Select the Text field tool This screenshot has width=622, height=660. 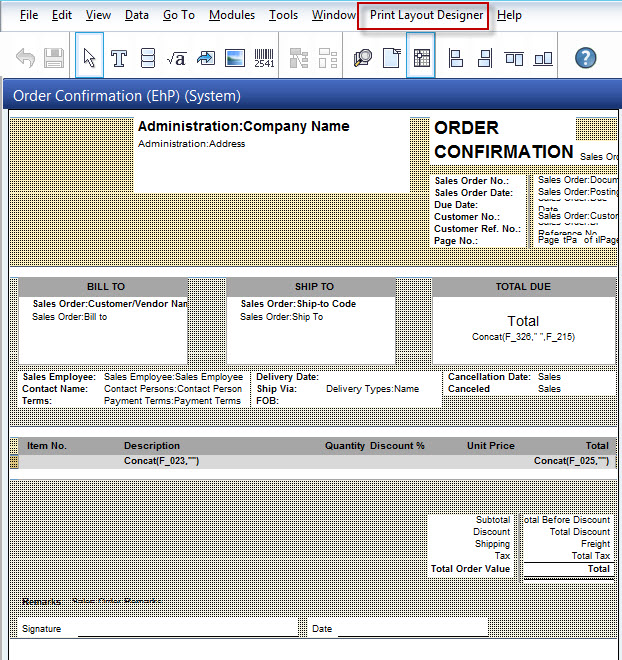tap(119, 58)
